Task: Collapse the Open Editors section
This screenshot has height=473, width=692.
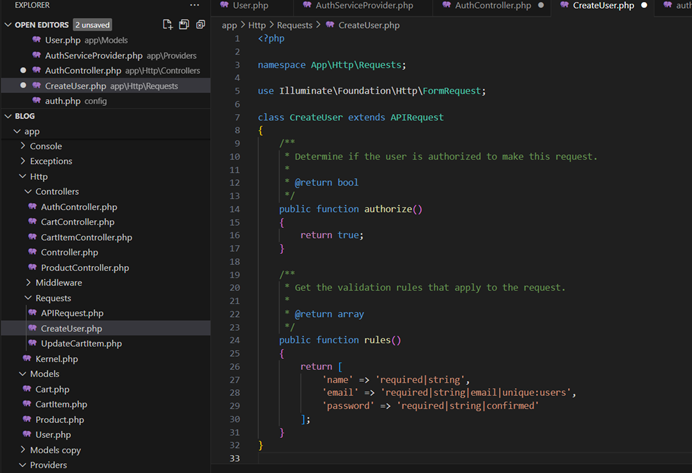Action: click(8, 24)
